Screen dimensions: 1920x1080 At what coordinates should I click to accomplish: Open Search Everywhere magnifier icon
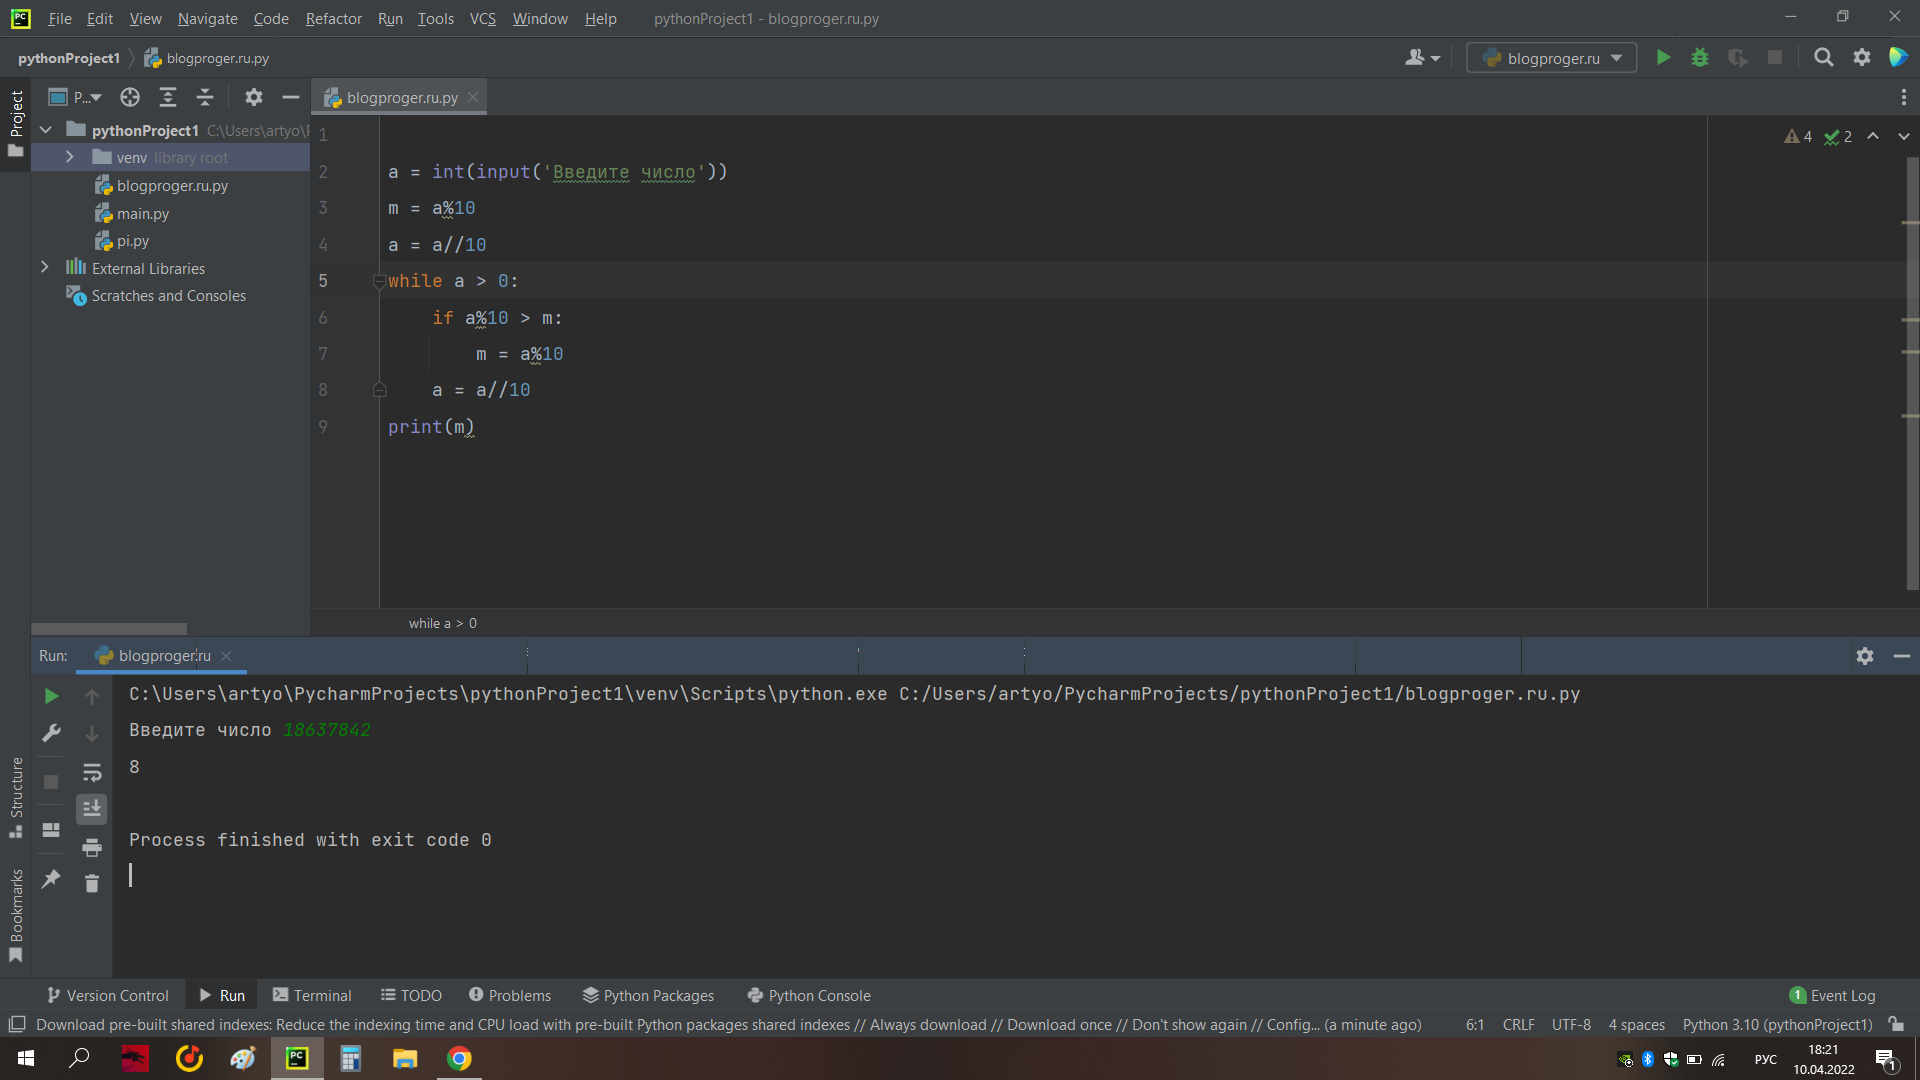(x=1823, y=58)
